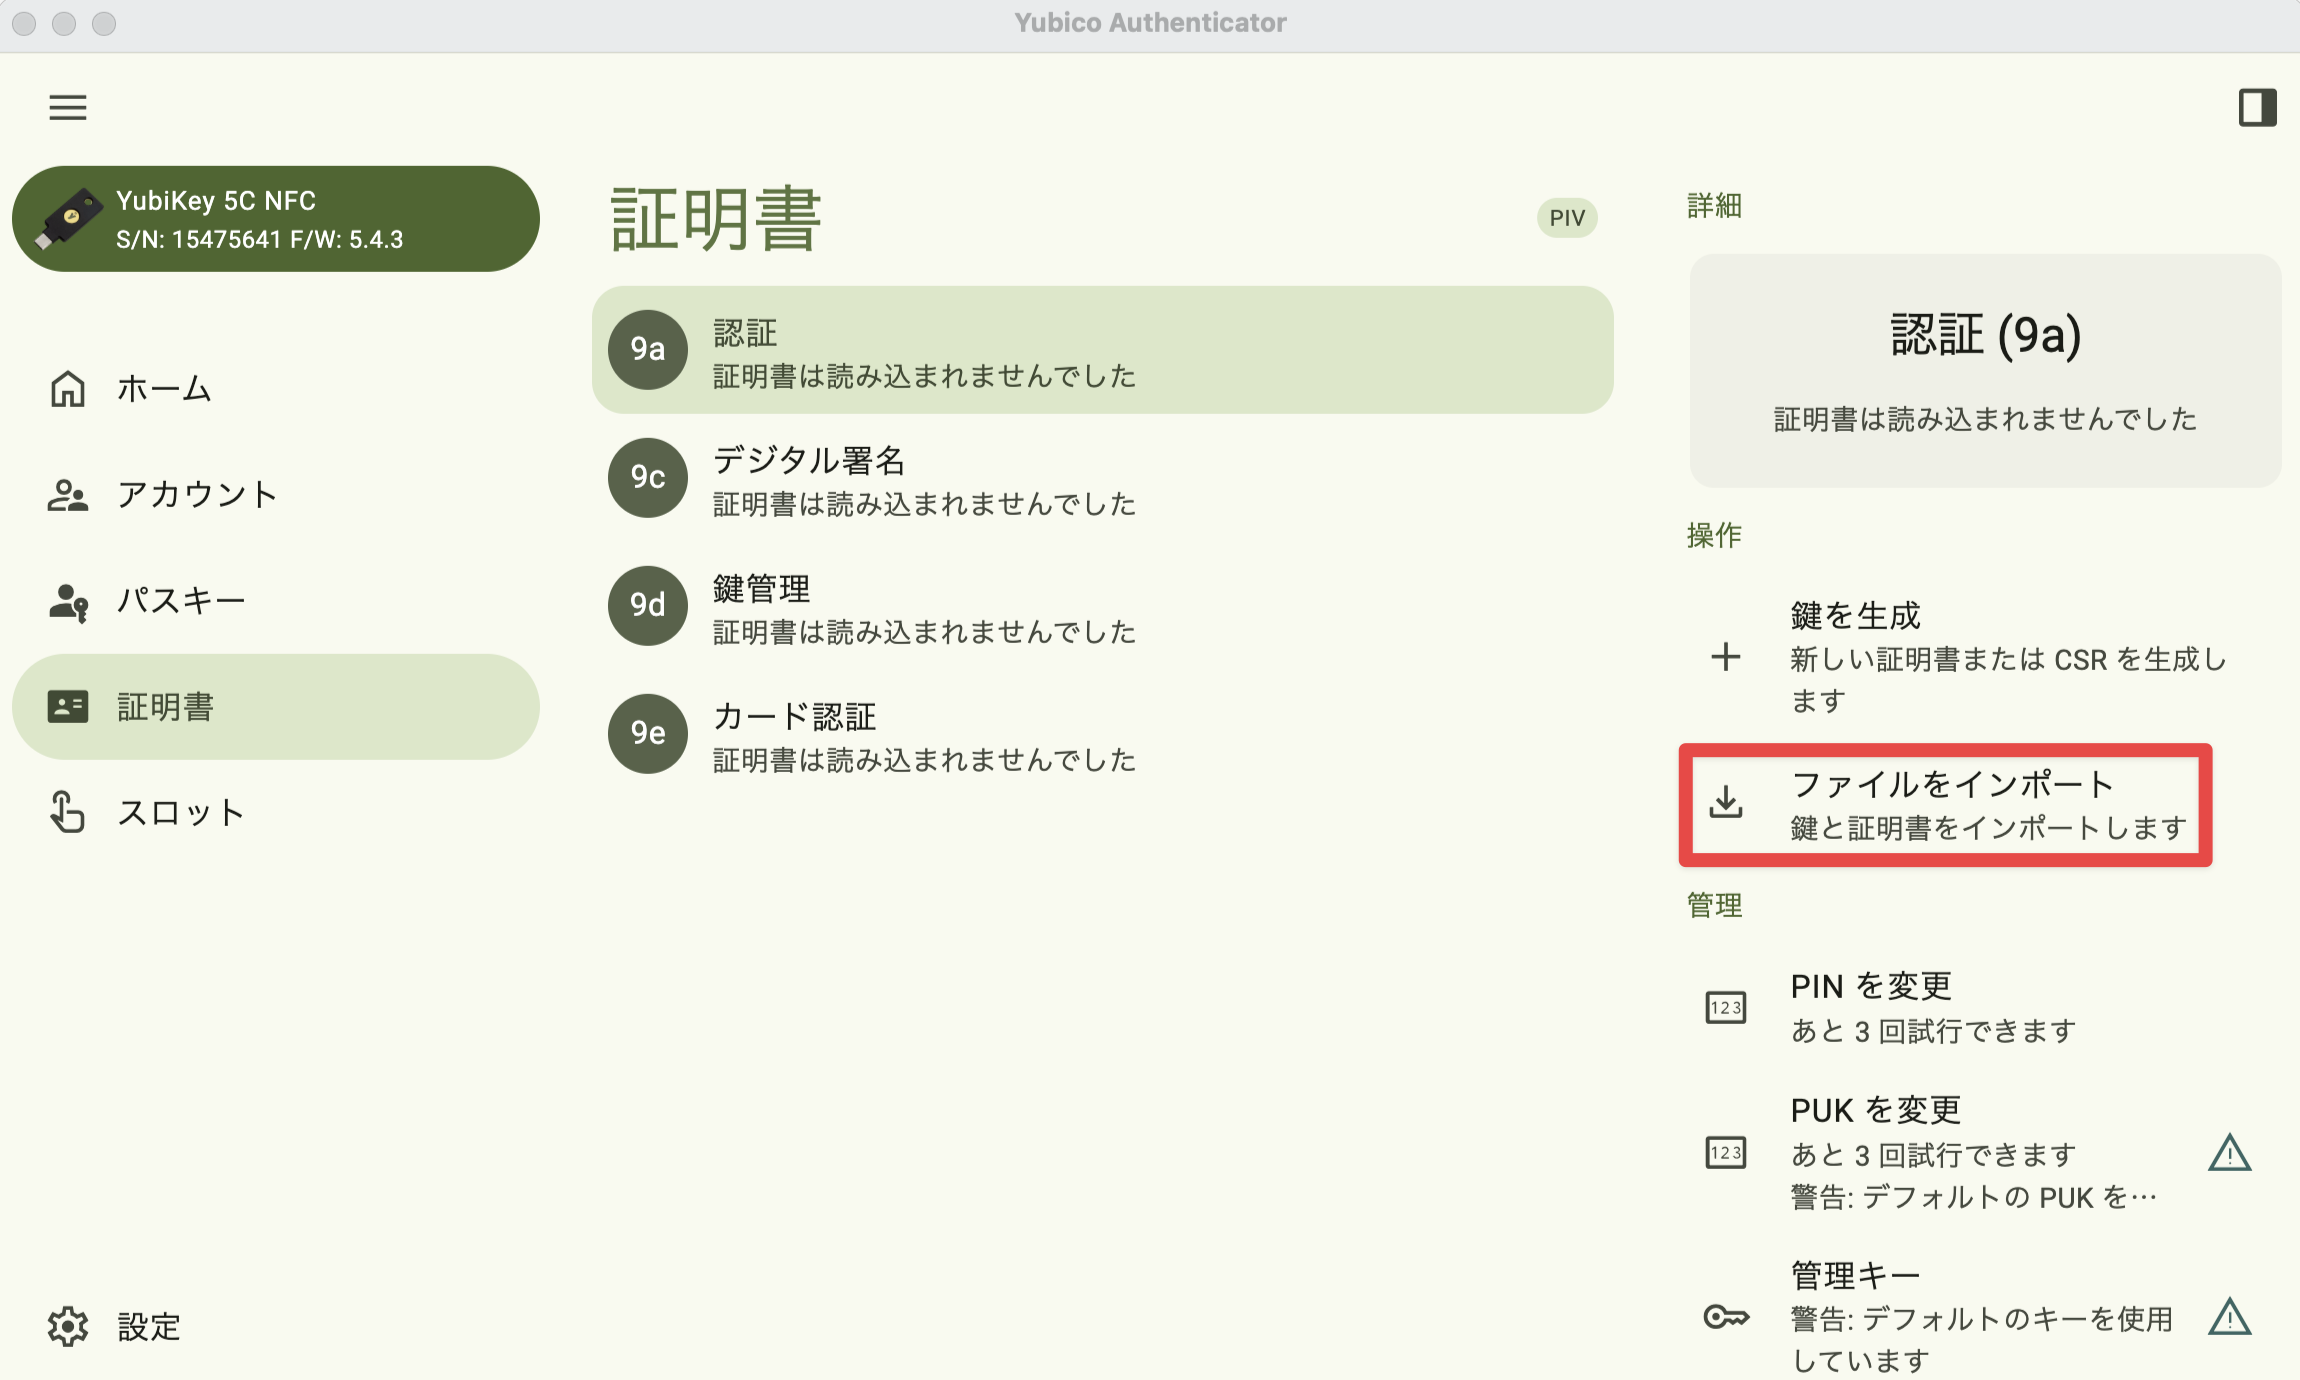Click the 管理 section label
This screenshot has width=2300, height=1380.
(x=1714, y=906)
